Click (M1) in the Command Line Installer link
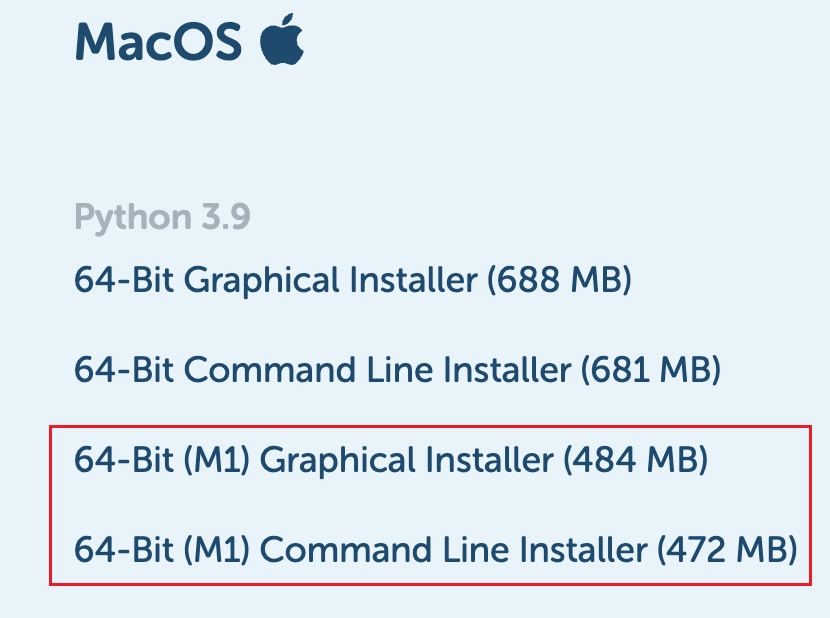Screen dimensions: 830x618 224,549
